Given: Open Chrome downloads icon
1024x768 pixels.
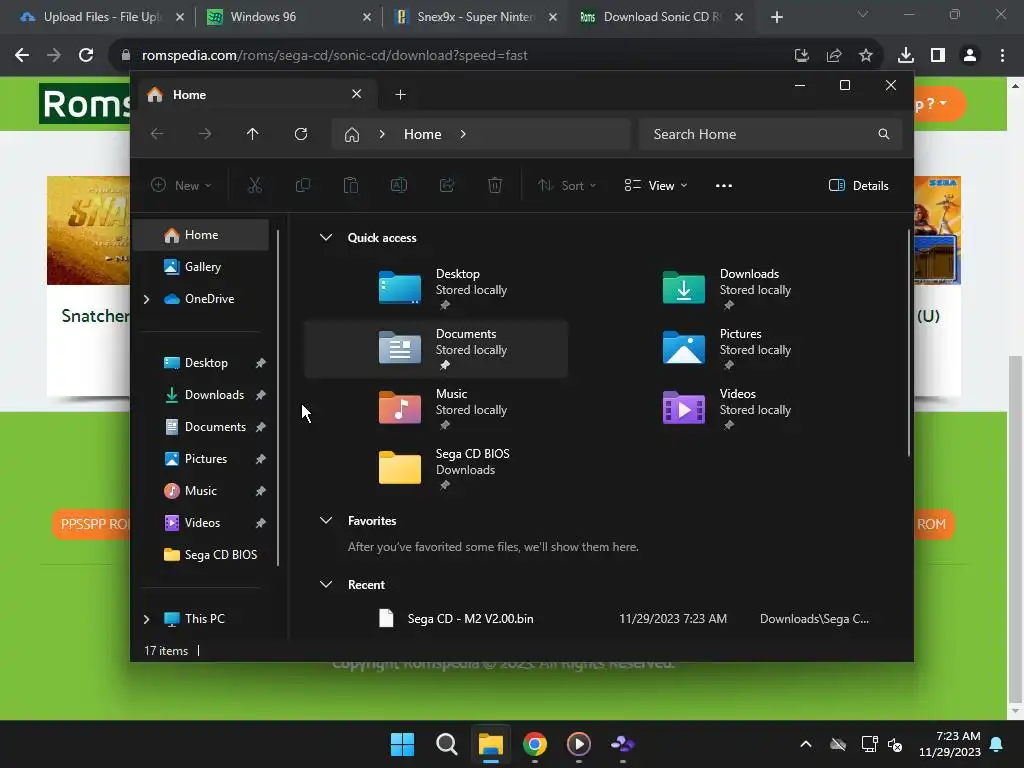Looking at the screenshot, I should (x=906, y=56).
